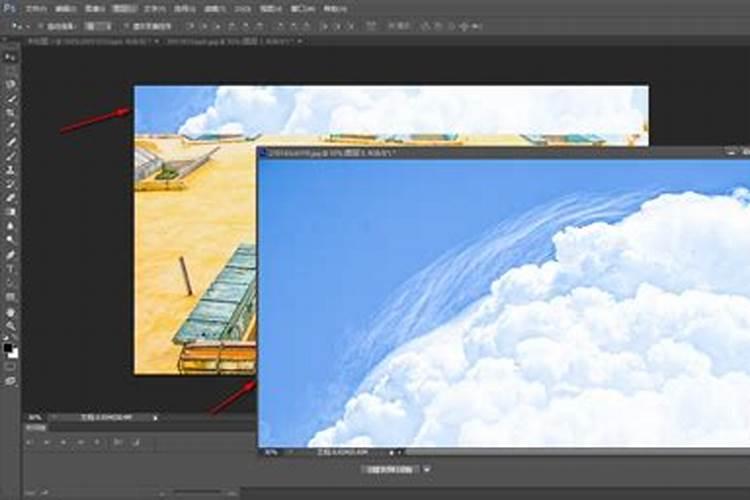Select the Brush tool
Image resolution: width=750 pixels, height=500 pixels.
coord(10,156)
